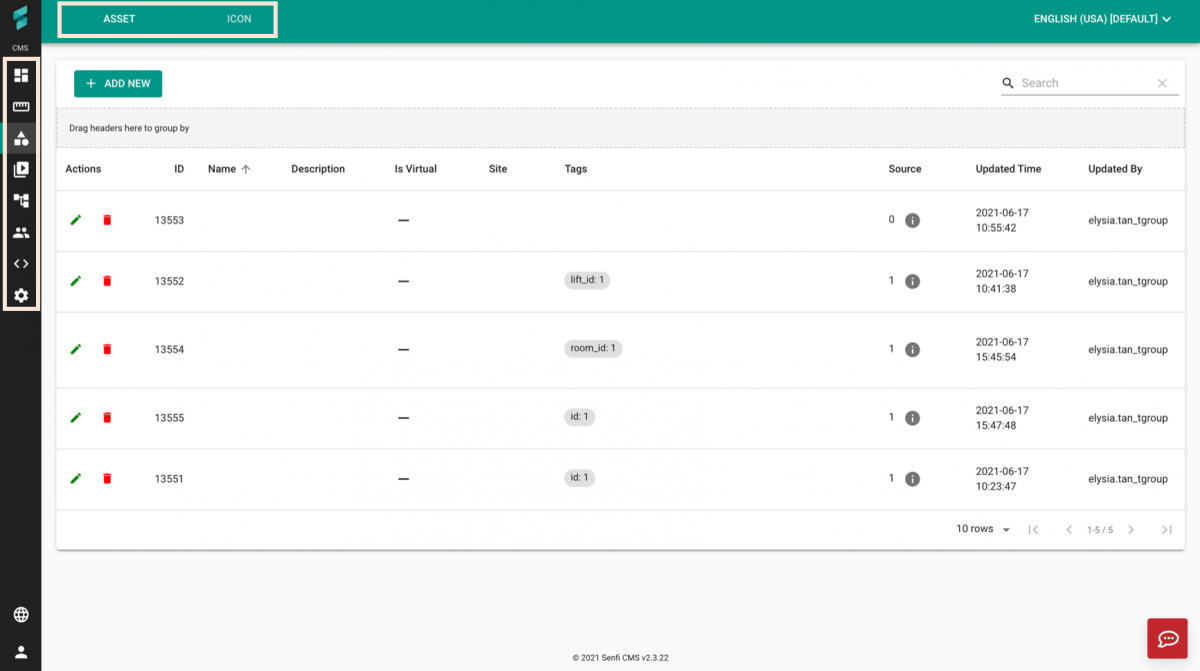
Task: Open the ENGLISH (USA) language dropdown
Action: (x=1101, y=18)
